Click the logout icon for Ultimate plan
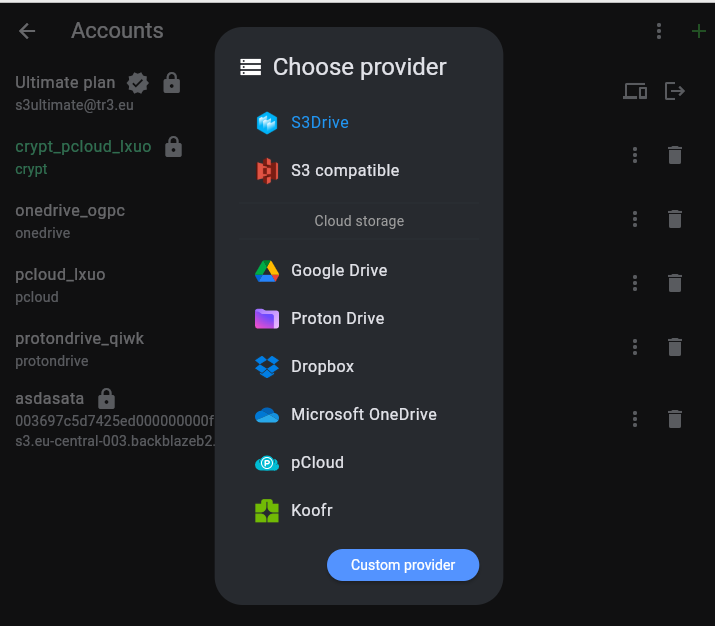The height and width of the screenshot is (626, 715). [675, 91]
